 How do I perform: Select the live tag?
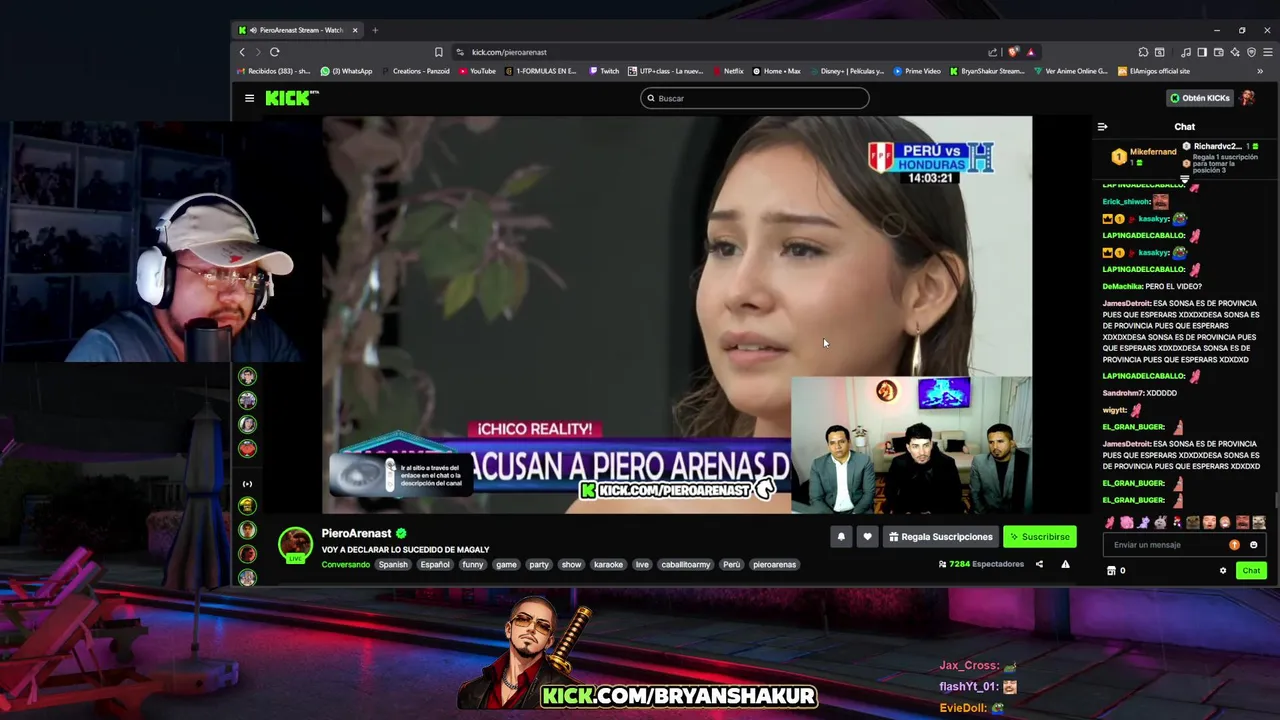[x=642, y=565]
